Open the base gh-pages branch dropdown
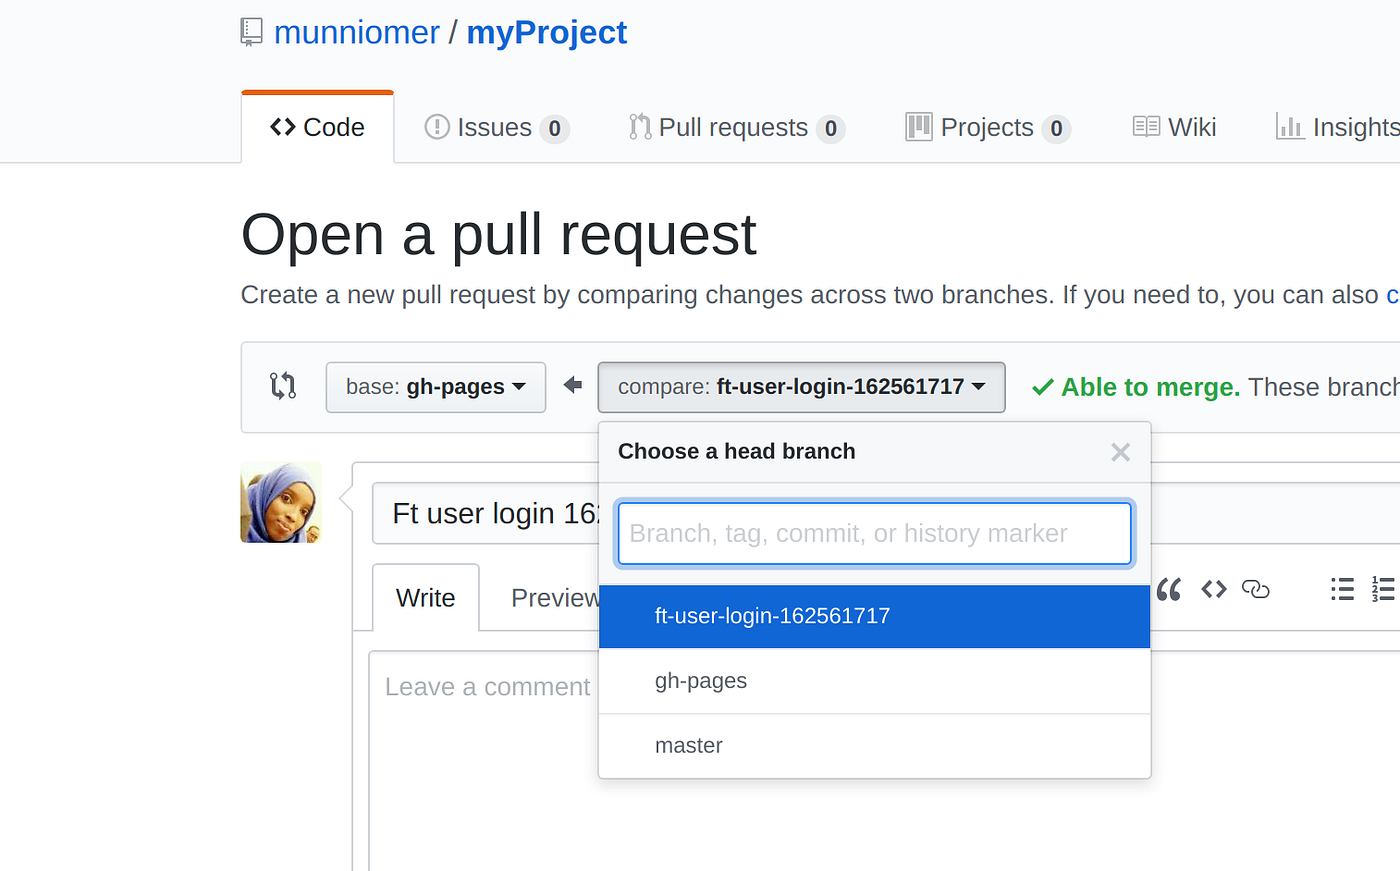 click(x=435, y=387)
